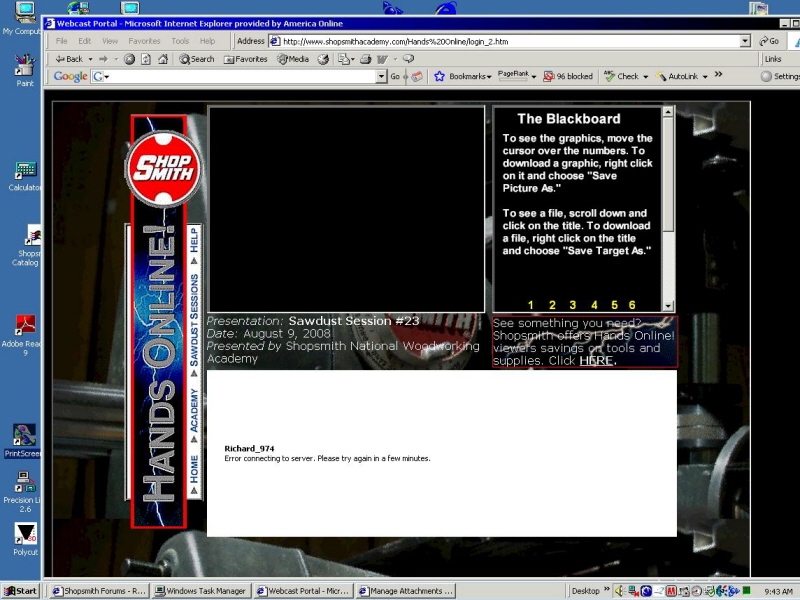
Task: Go to home page via Home icon
Action: click(x=163, y=59)
